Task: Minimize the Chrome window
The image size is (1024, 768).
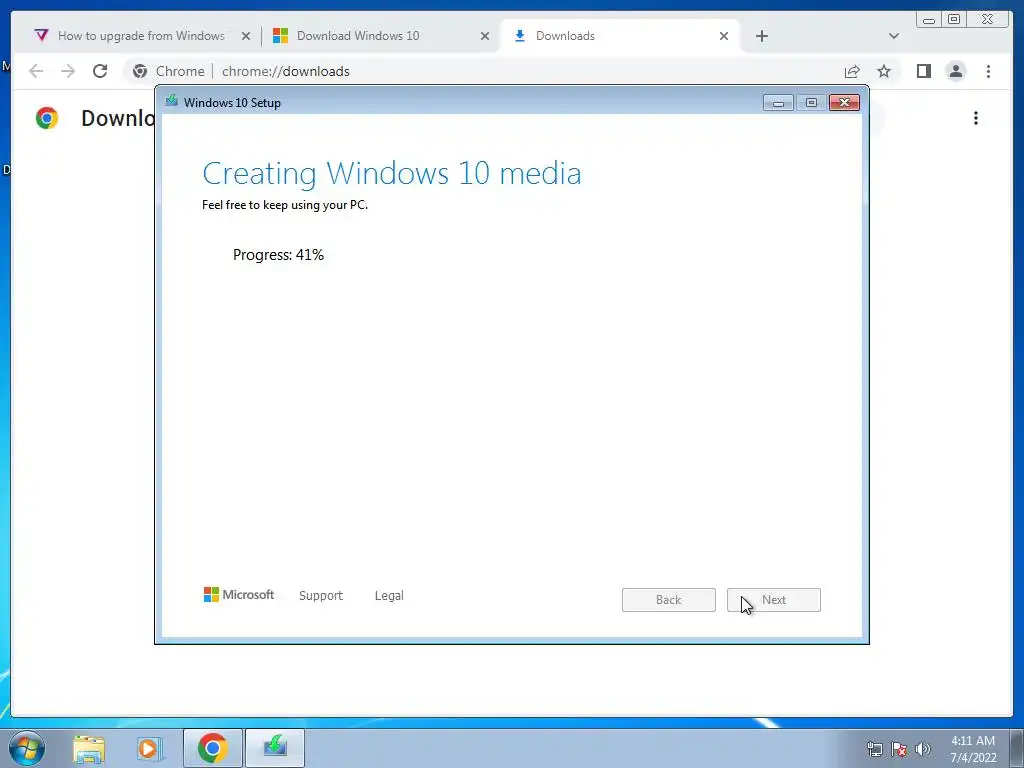Action: coord(928,20)
